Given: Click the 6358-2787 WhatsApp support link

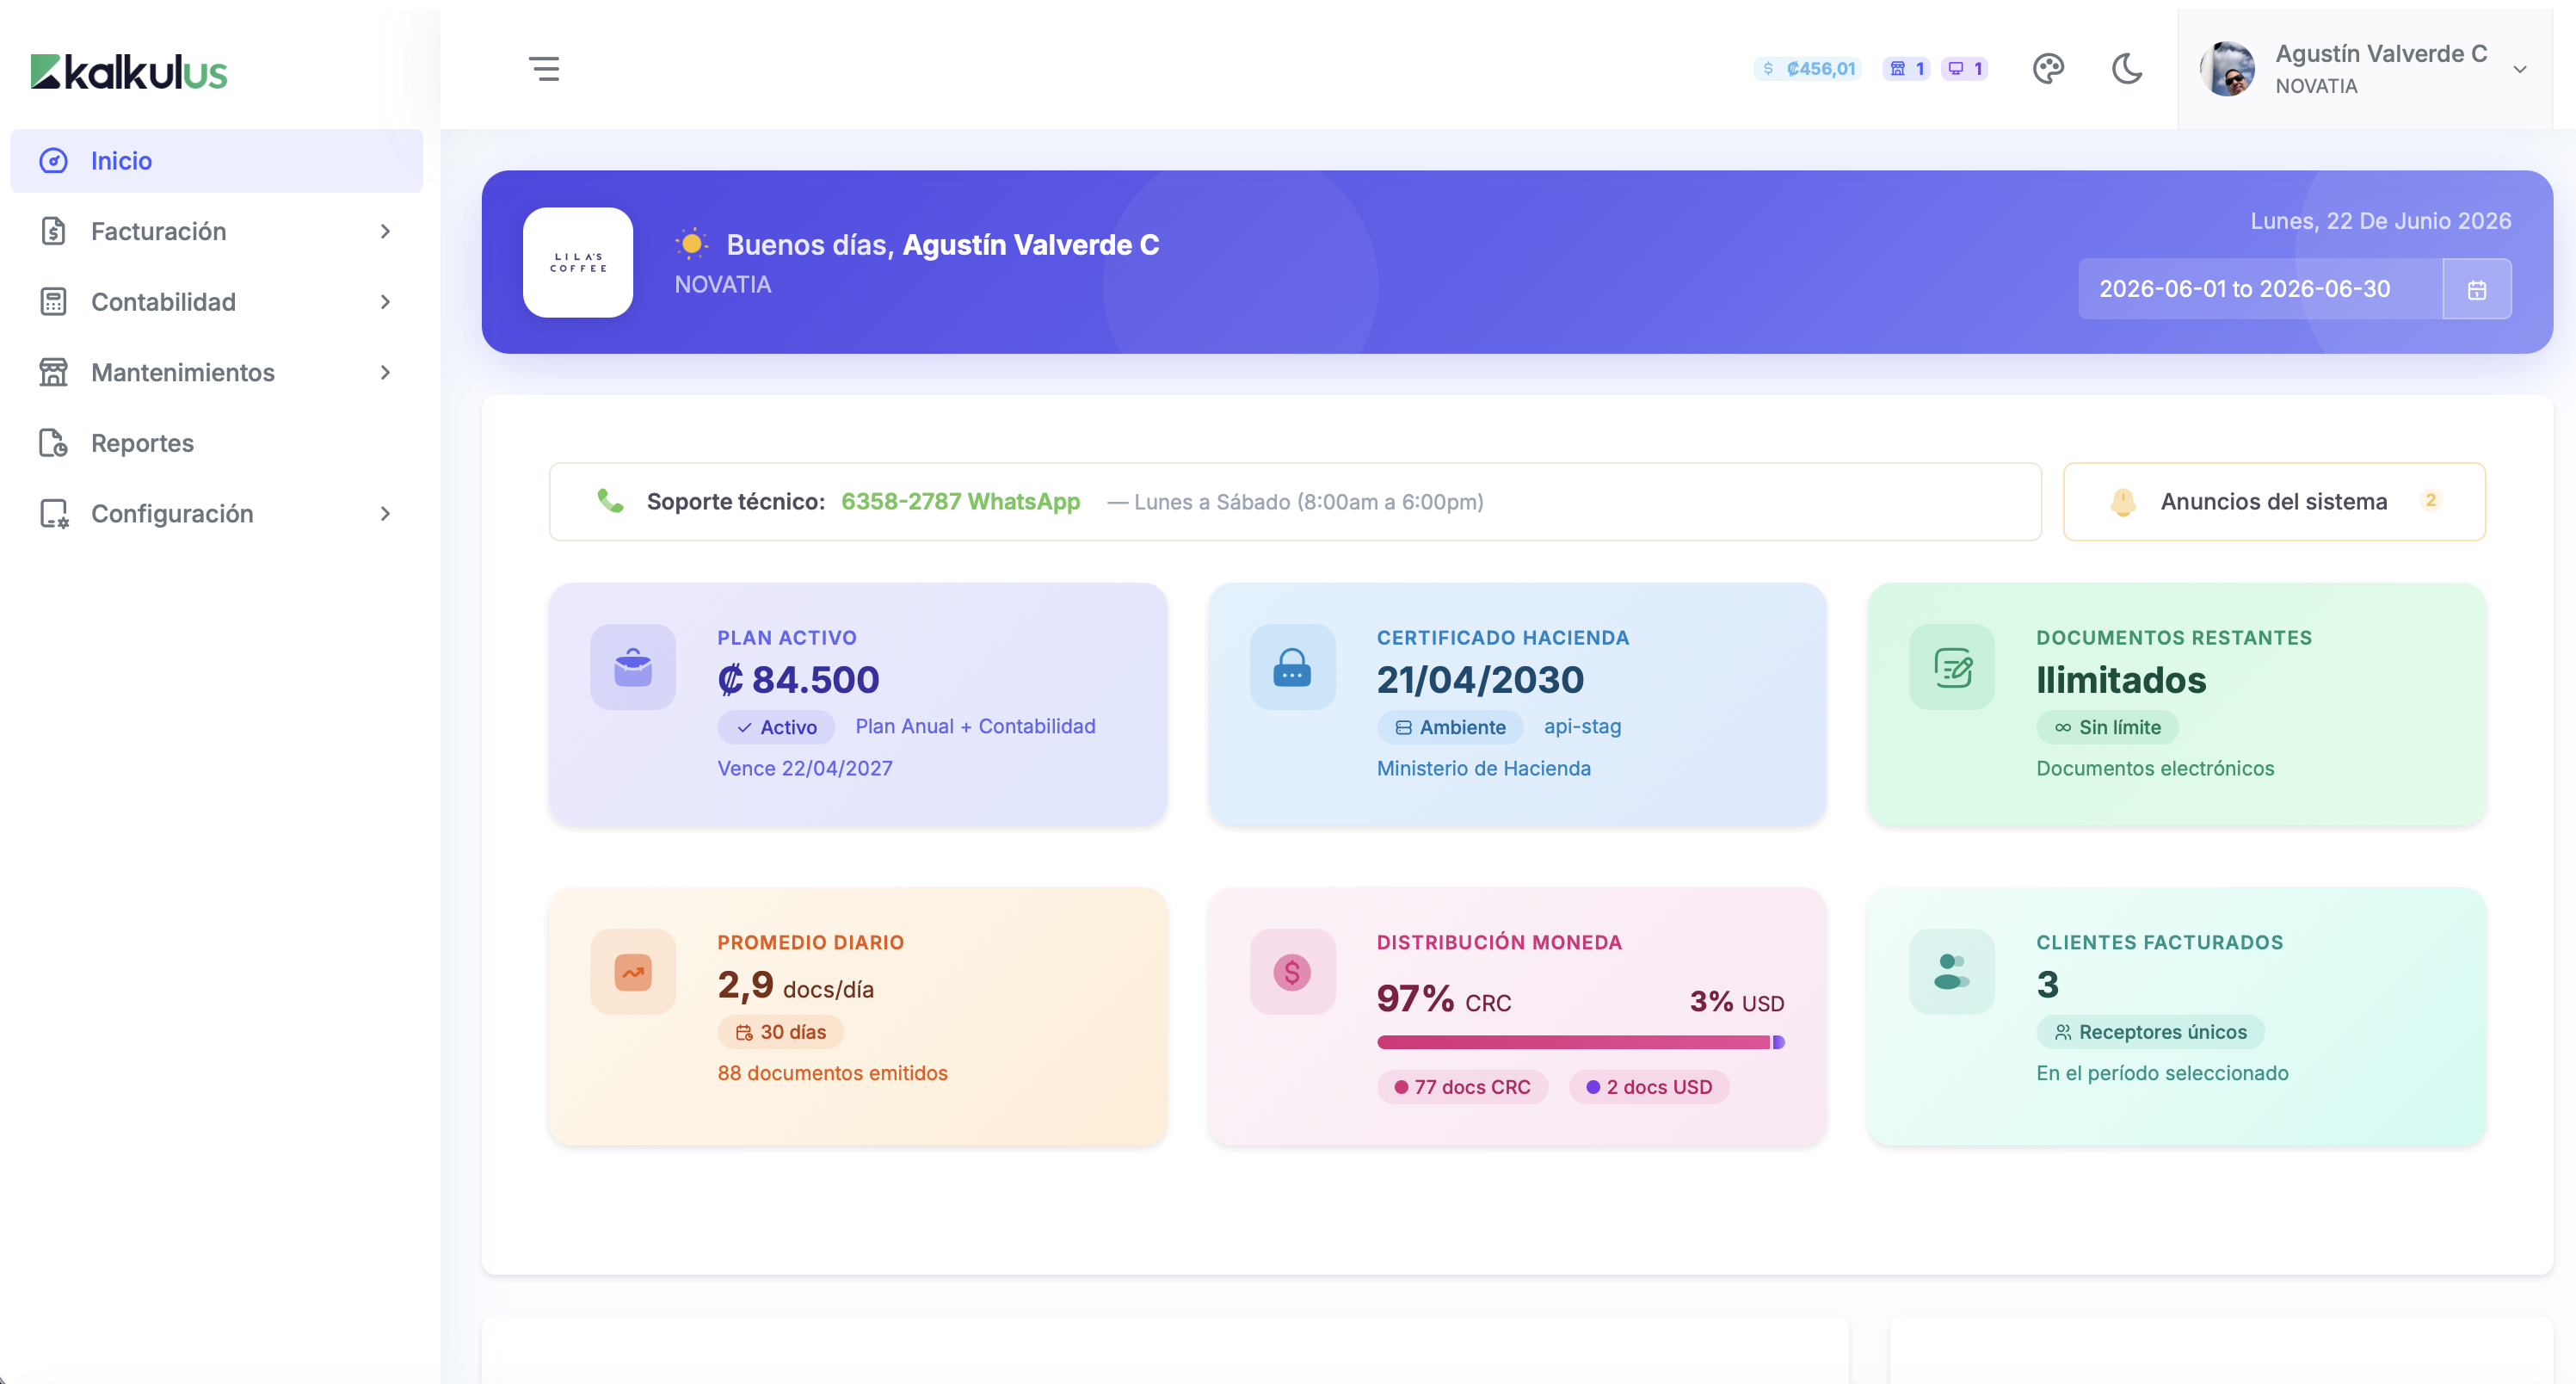Looking at the screenshot, I should [960, 501].
